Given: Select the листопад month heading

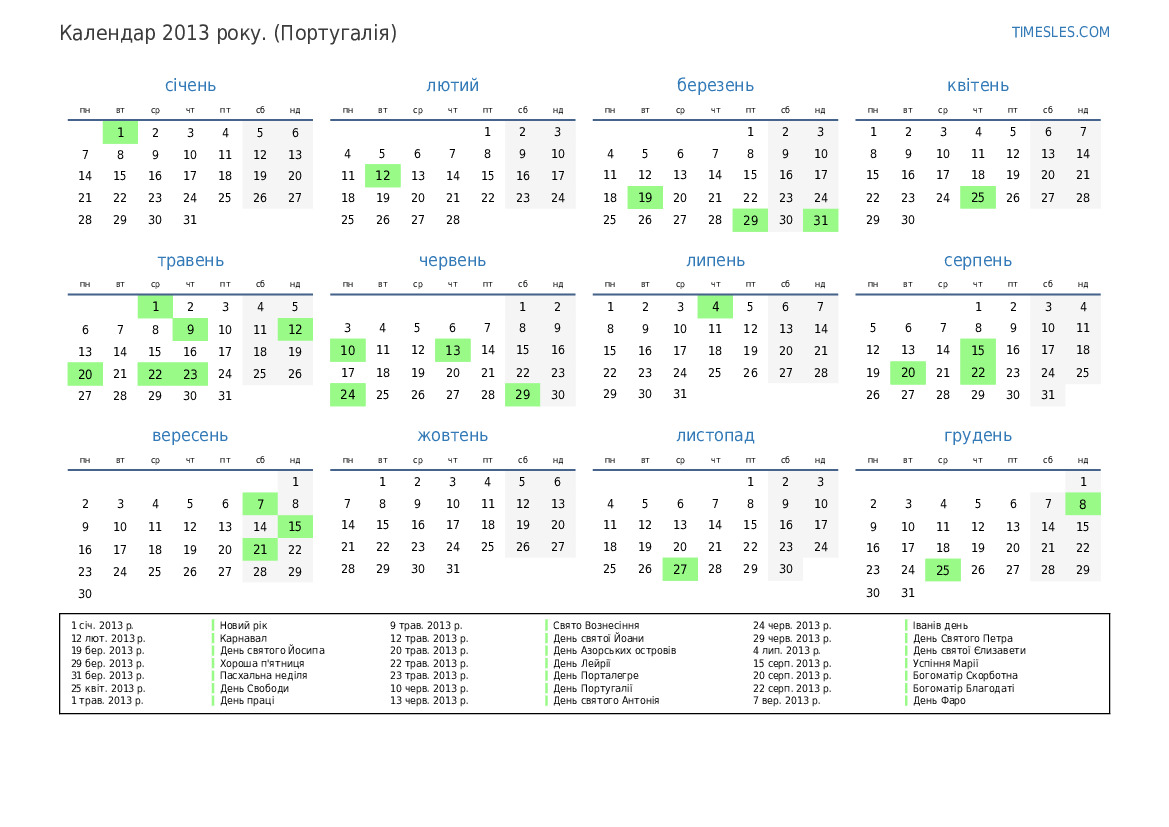Looking at the screenshot, I should [715, 436].
